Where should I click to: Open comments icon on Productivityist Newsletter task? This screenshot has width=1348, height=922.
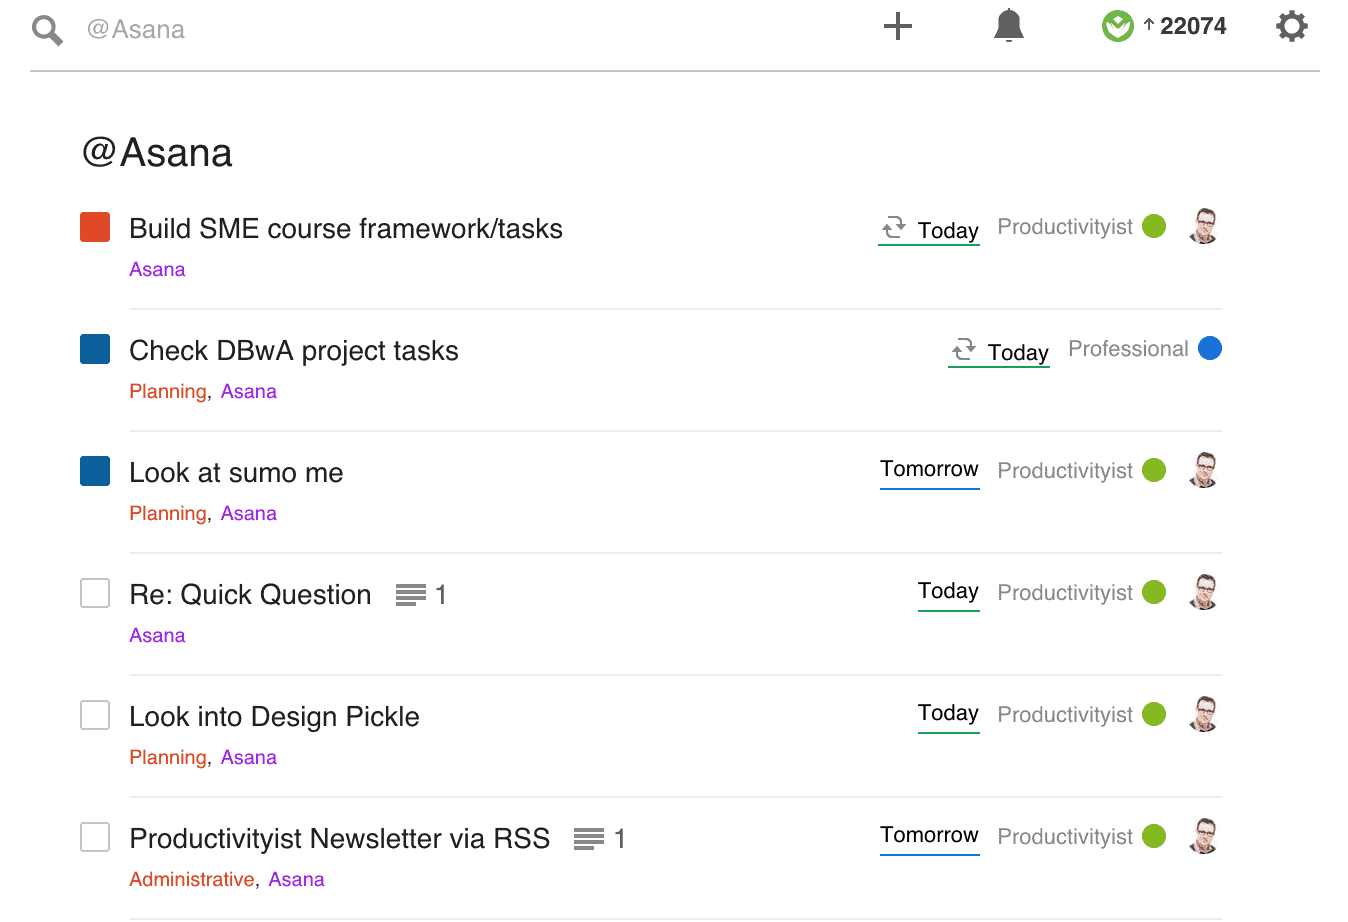point(588,839)
